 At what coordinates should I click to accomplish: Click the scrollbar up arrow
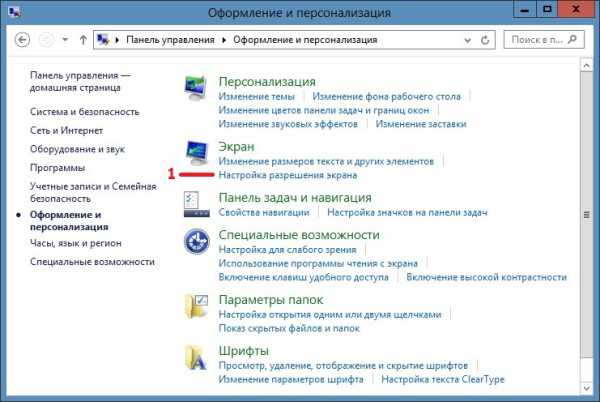click(587, 65)
